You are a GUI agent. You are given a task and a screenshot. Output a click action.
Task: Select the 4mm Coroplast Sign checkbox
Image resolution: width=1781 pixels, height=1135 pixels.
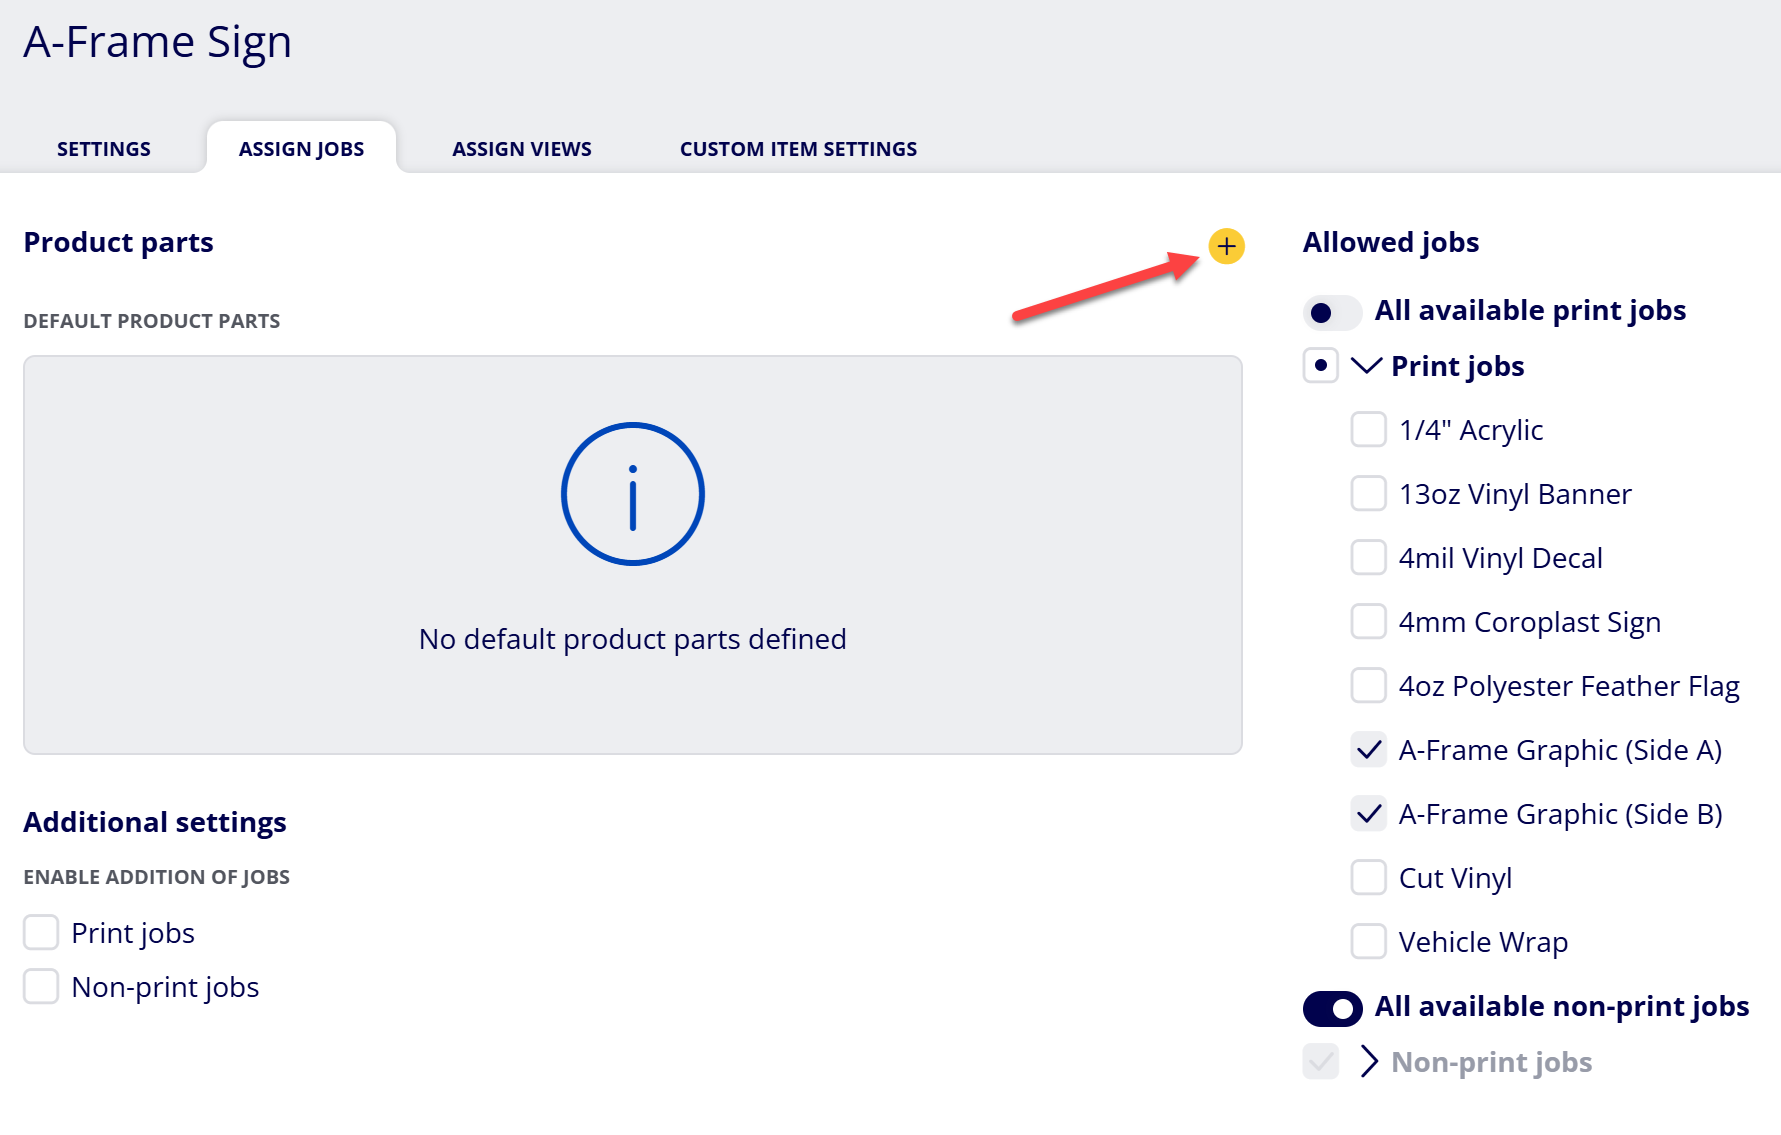1368,621
